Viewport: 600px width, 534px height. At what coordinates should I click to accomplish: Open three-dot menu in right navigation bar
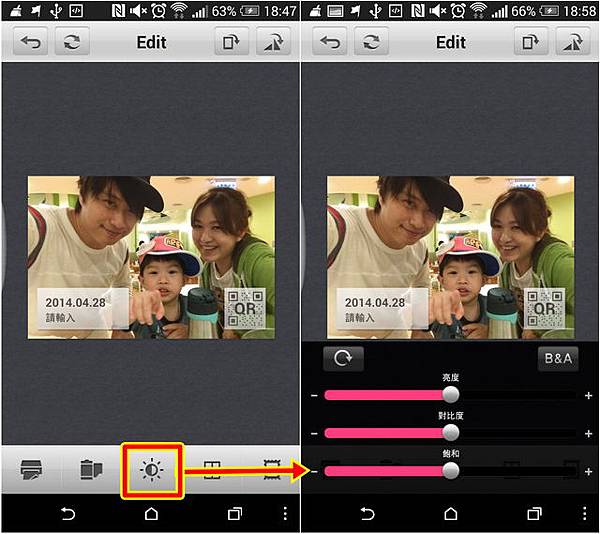pos(585,514)
